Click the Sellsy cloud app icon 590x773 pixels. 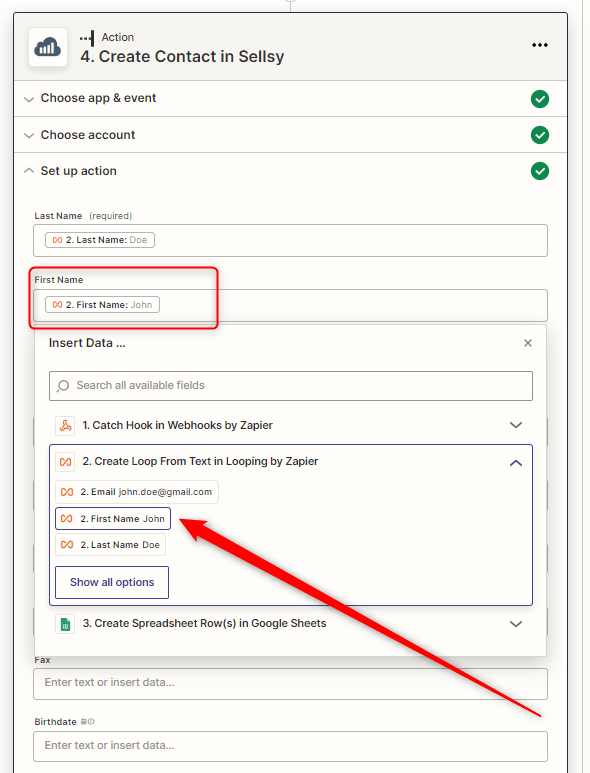(48, 47)
